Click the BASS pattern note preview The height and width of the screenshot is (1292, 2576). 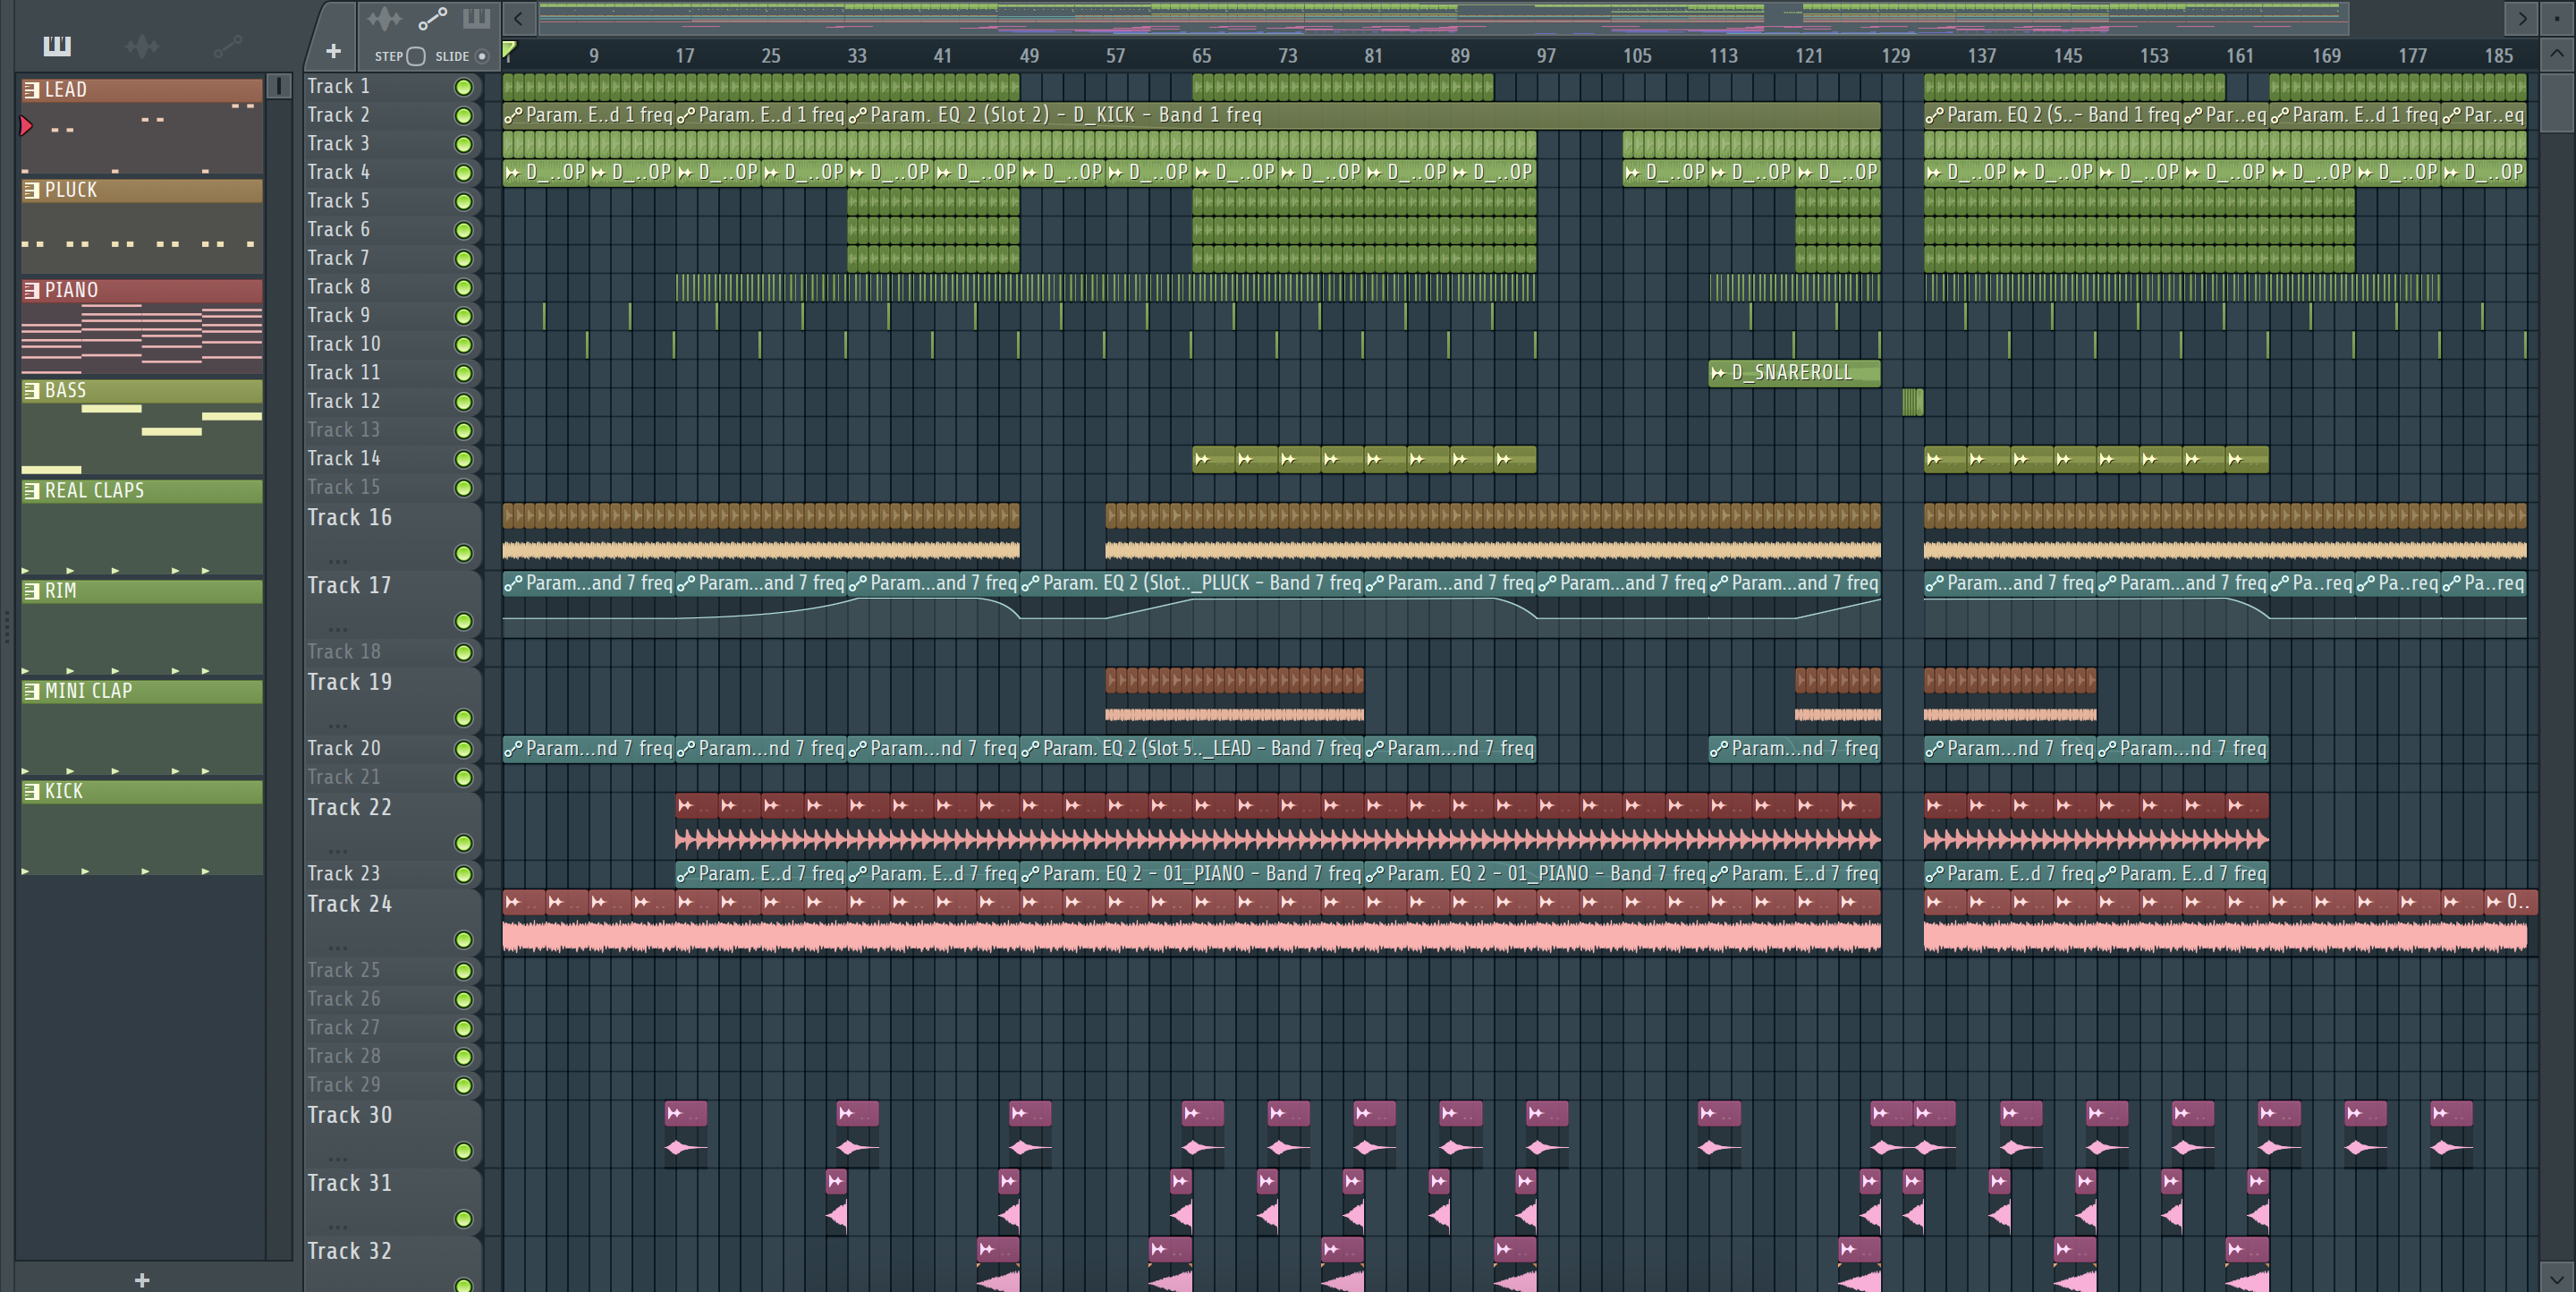tap(142, 438)
